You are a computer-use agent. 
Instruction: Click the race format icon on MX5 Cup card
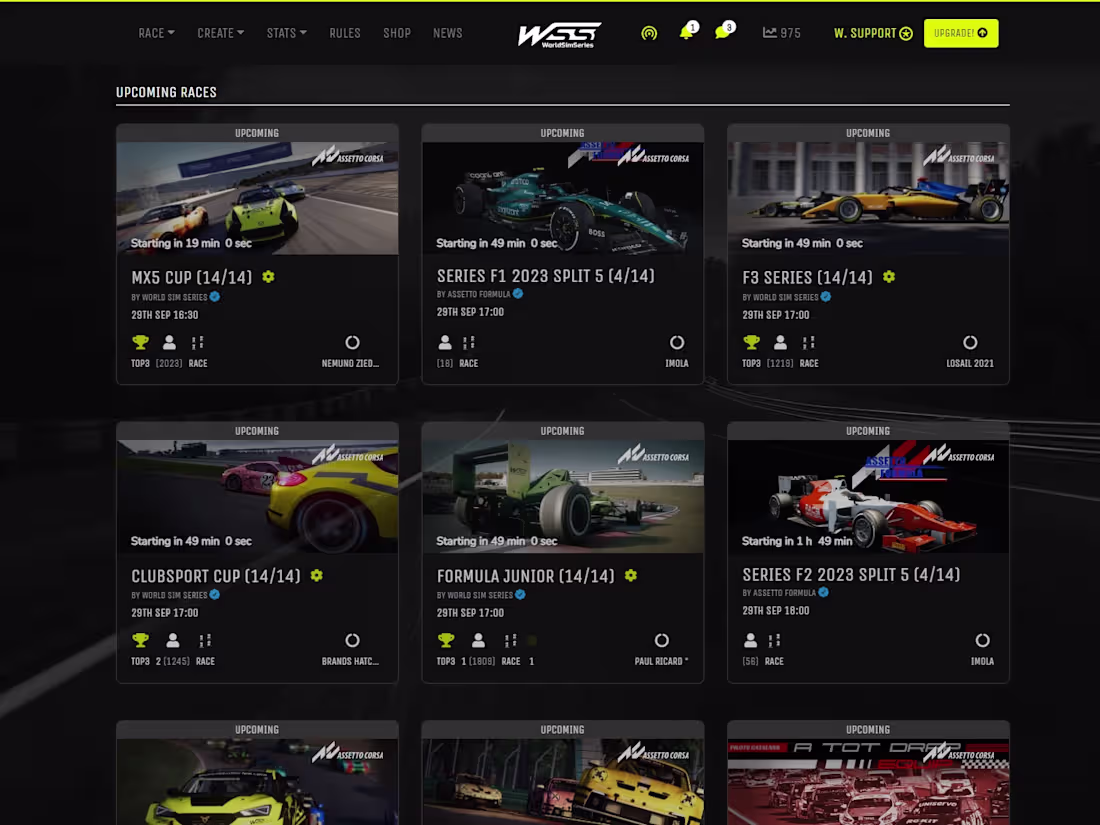(198, 342)
